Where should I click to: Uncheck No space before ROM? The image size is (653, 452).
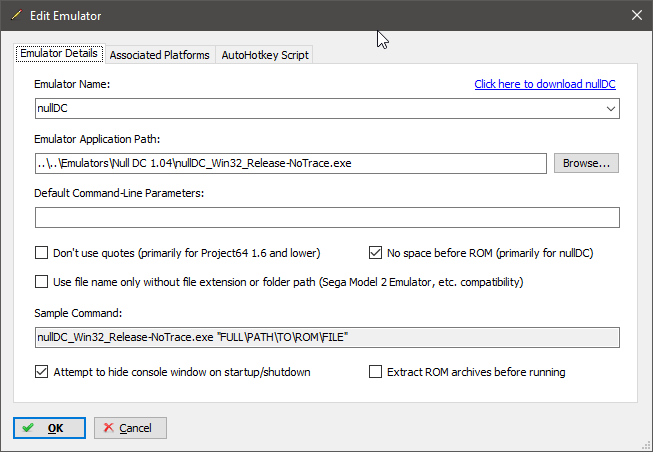pos(375,253)
